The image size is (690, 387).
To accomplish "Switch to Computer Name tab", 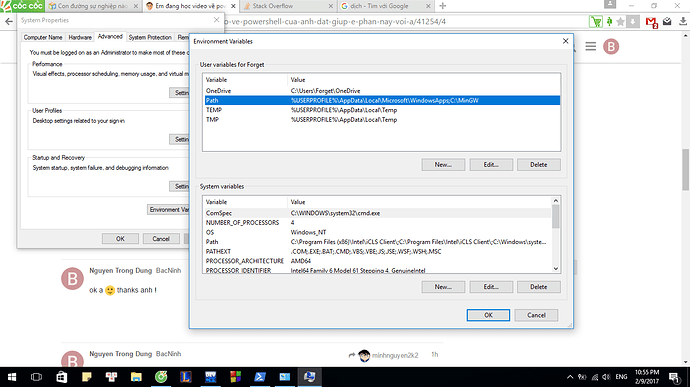I will [x=43, y=37].
